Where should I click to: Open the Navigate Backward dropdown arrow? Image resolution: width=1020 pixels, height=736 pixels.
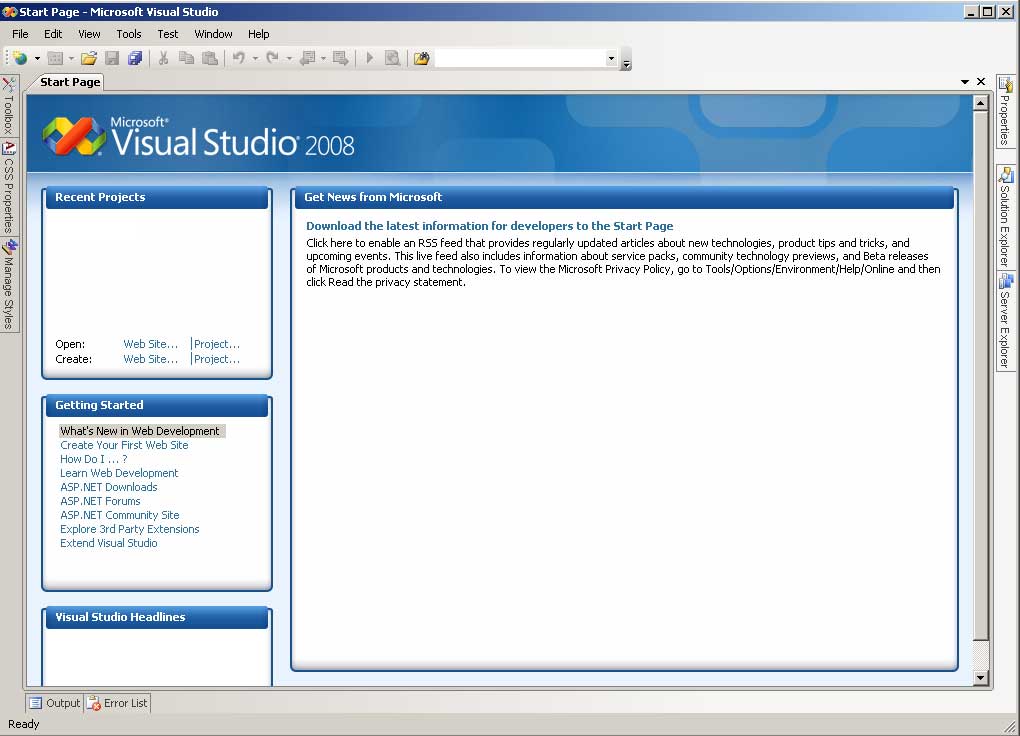click(x=323, y=59)
